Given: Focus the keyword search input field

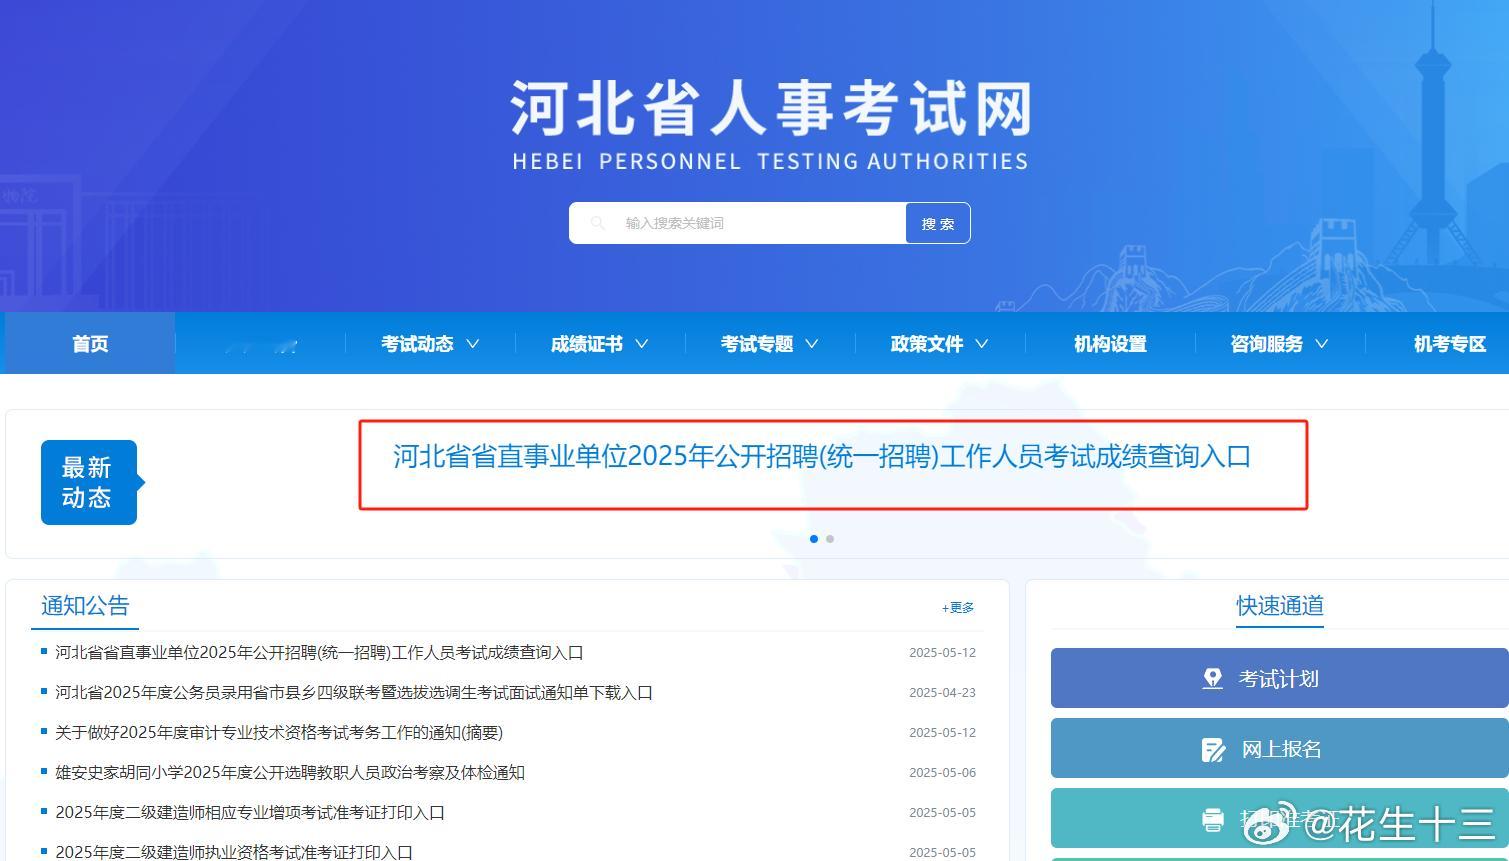Looking at the screenshot, I should [738, 223].
